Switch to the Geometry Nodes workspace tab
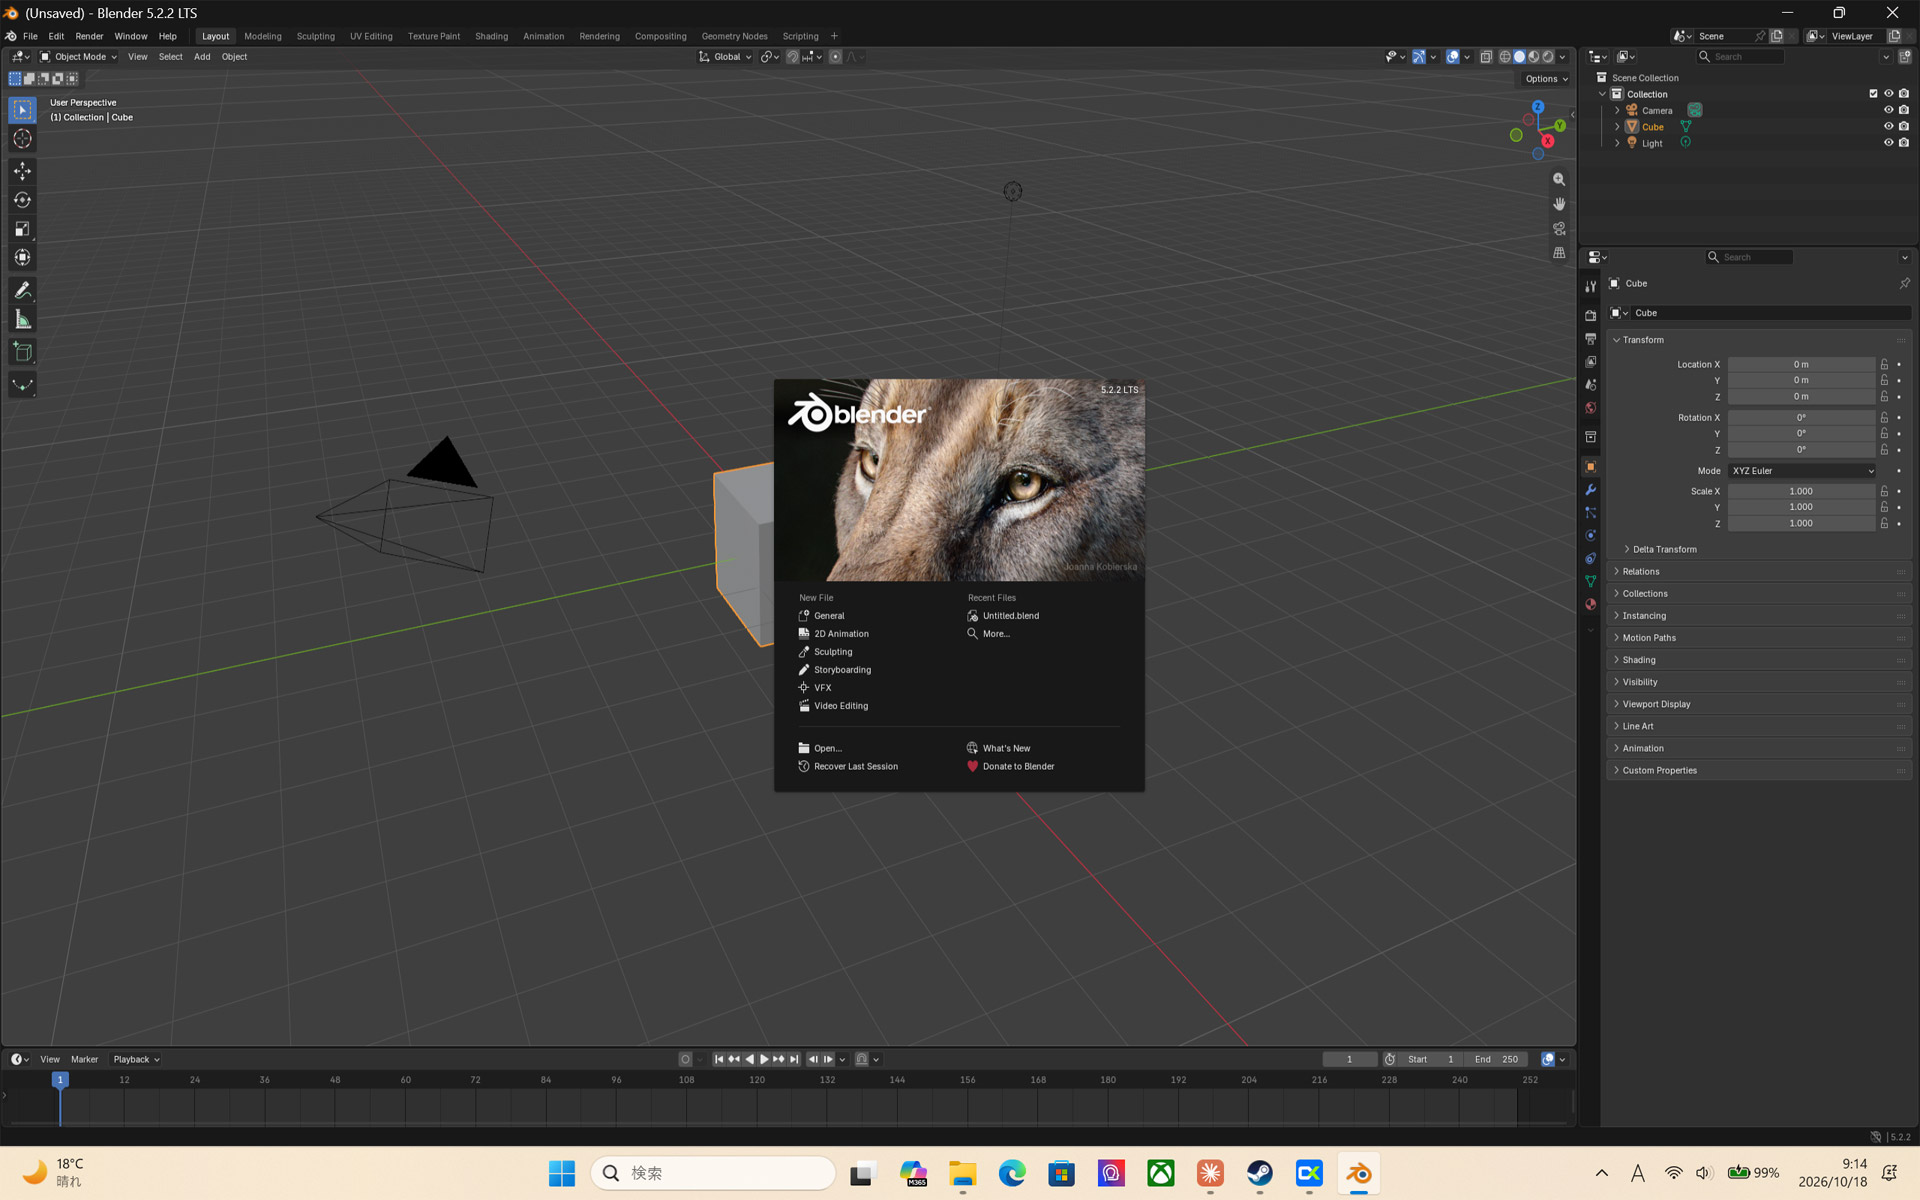Screen dimensions: 1920x1200 coord(734,36)
